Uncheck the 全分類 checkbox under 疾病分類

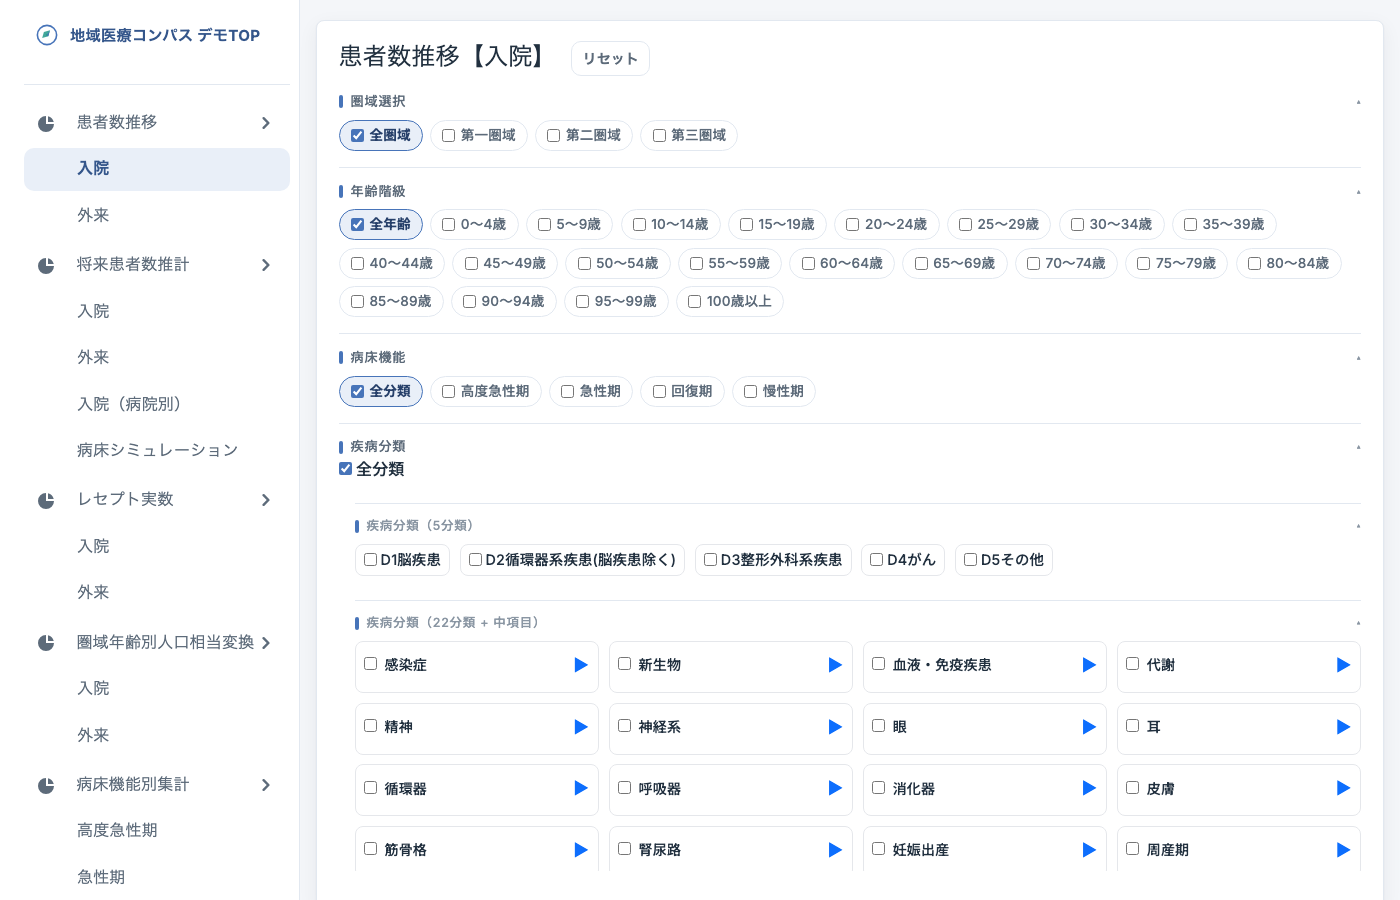(346, 469)
